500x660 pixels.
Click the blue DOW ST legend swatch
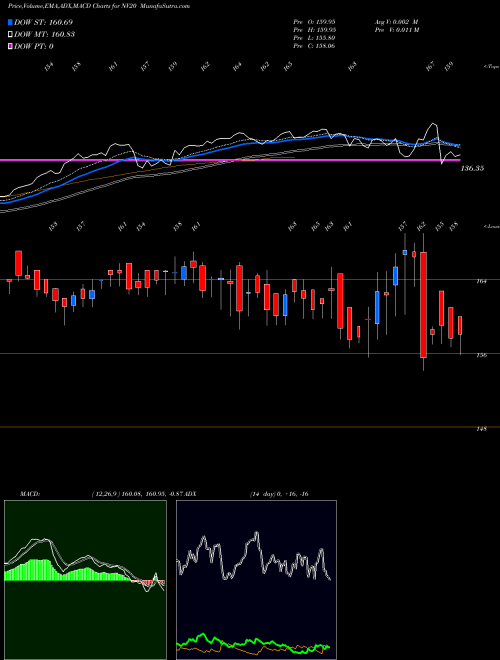click(10, 22)
